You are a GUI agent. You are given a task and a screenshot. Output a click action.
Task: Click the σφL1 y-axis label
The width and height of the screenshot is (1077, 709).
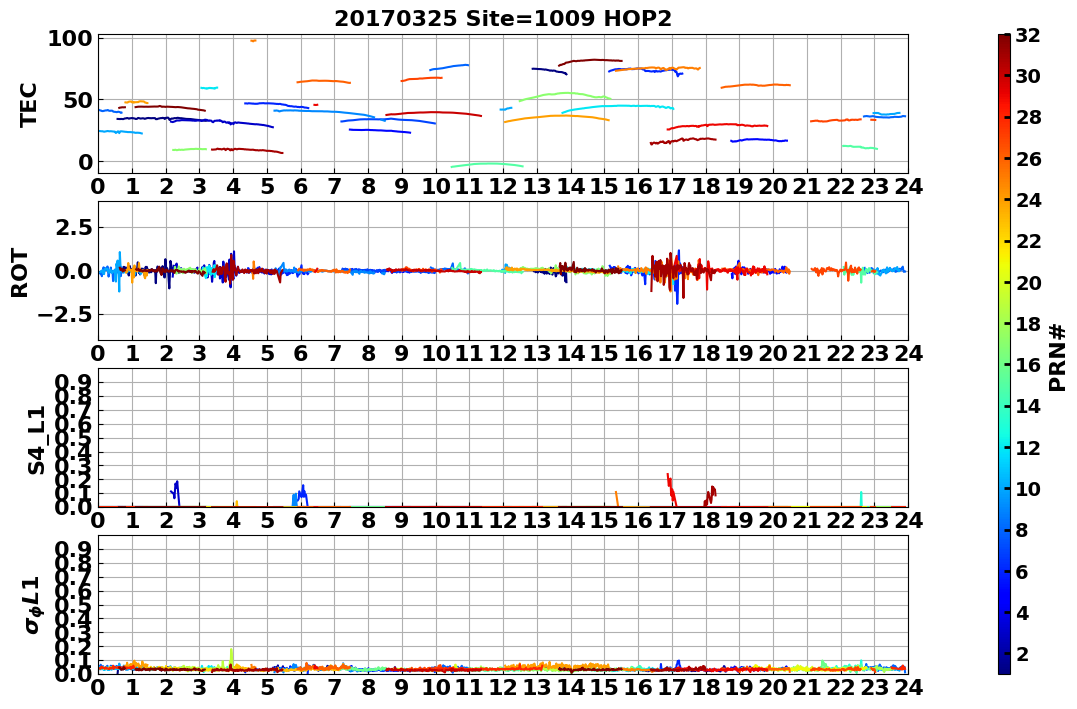[x=32, y=605]
